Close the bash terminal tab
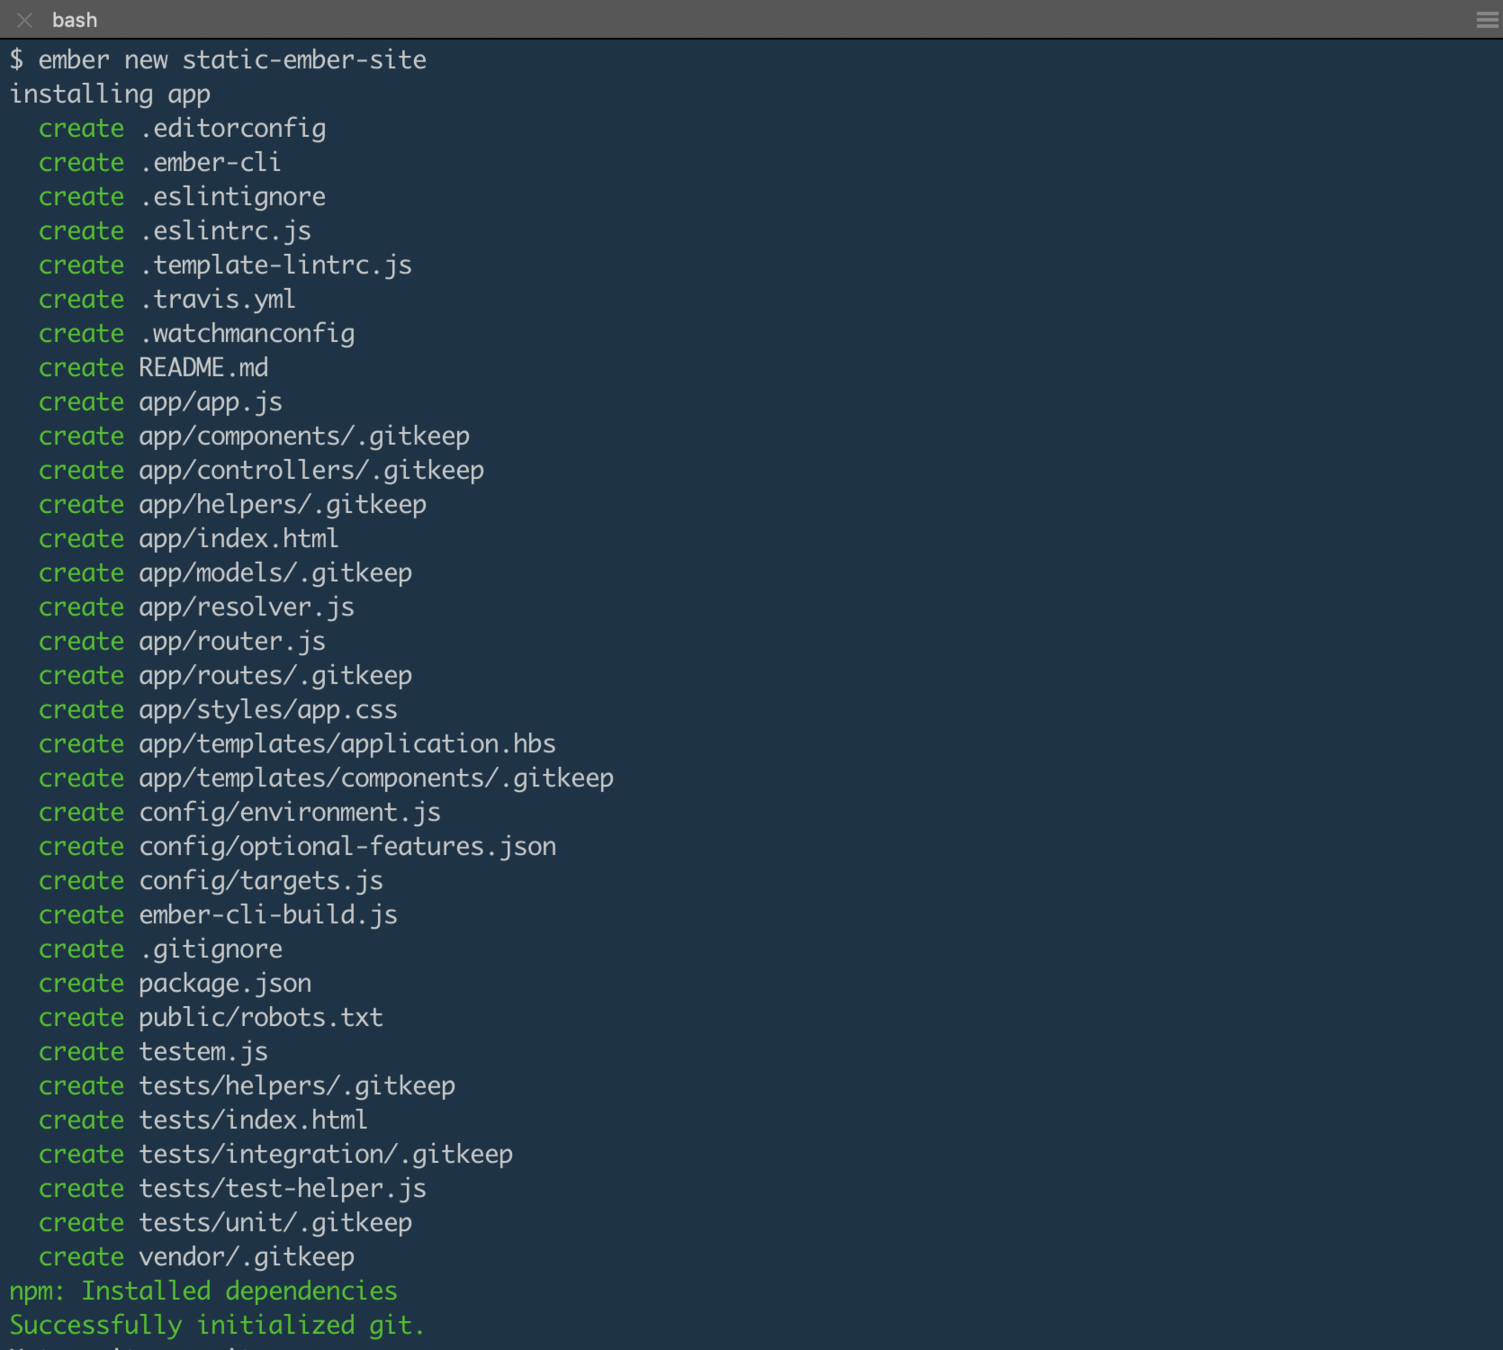The image size is (1503, 1350). tap(25, 20)
